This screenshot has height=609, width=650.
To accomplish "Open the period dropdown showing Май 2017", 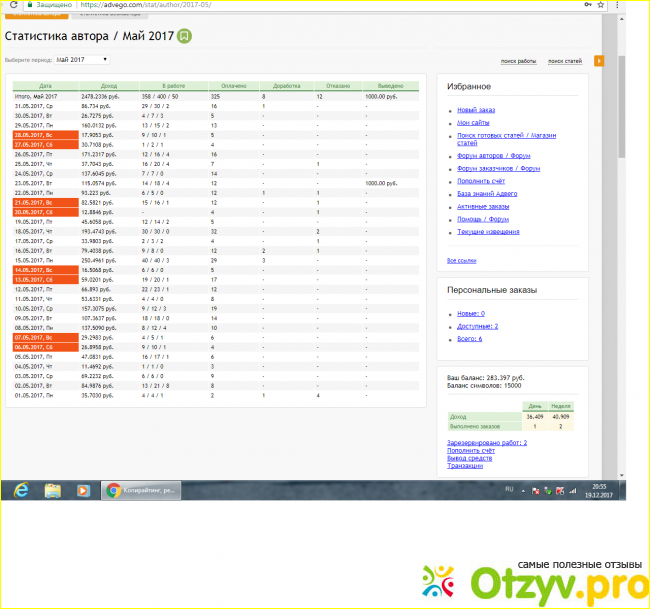I will 82,60.
